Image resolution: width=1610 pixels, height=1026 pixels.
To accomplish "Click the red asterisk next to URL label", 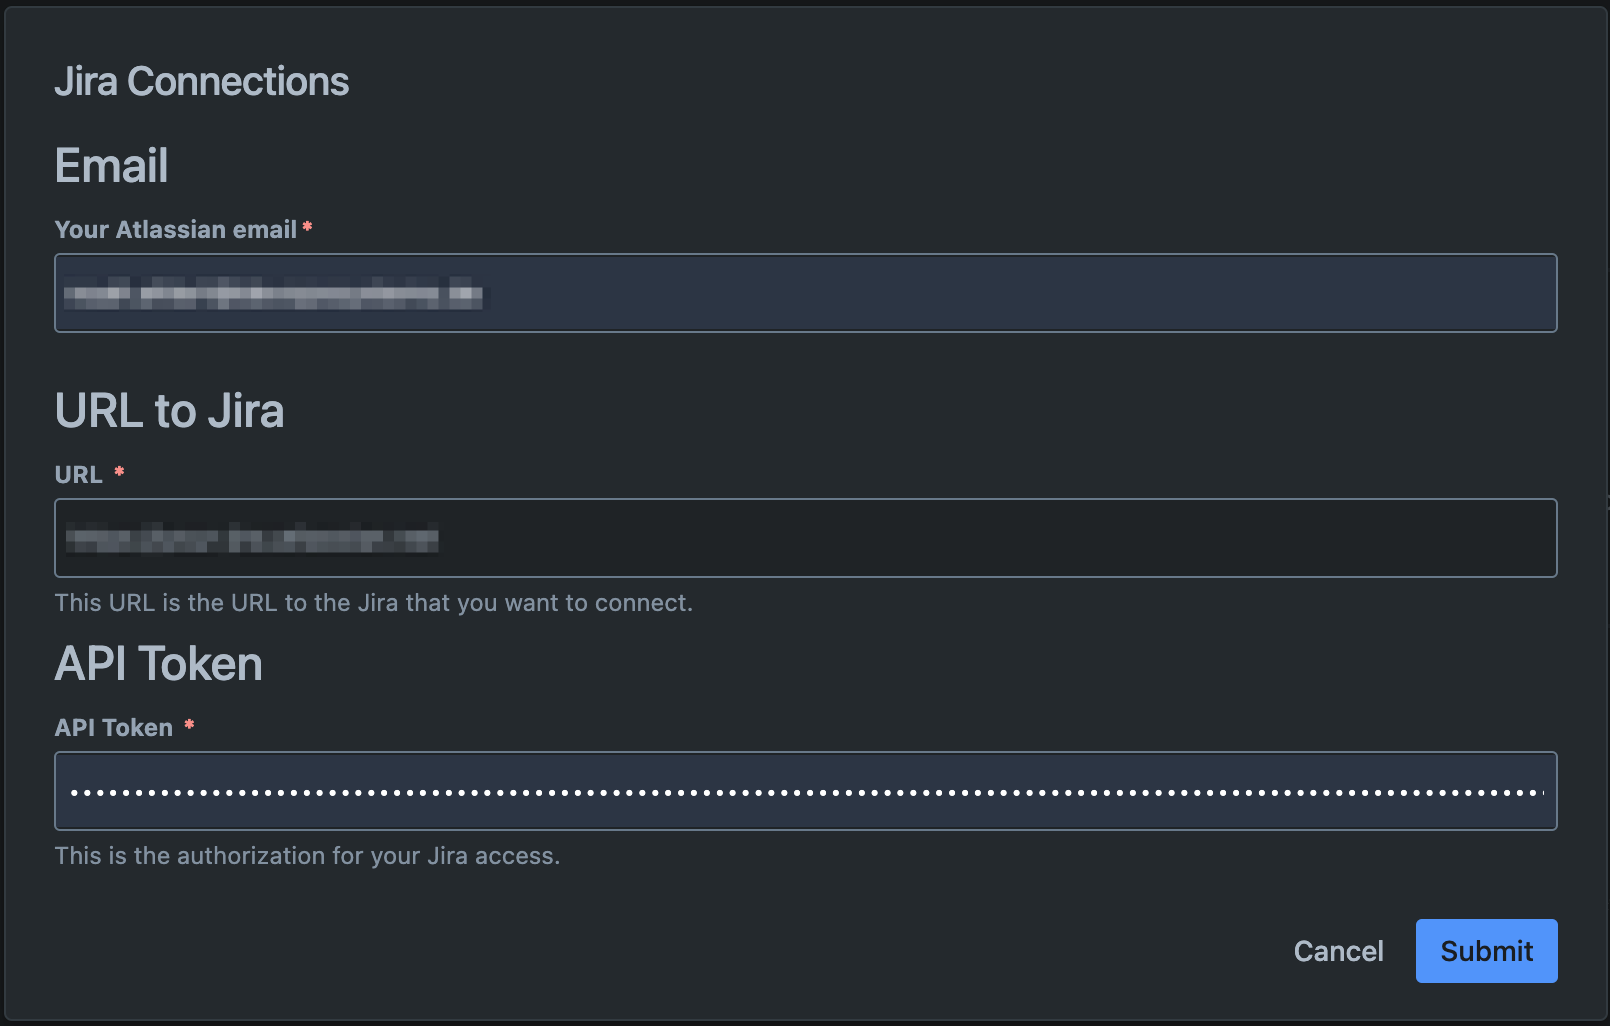I will 119,471.
